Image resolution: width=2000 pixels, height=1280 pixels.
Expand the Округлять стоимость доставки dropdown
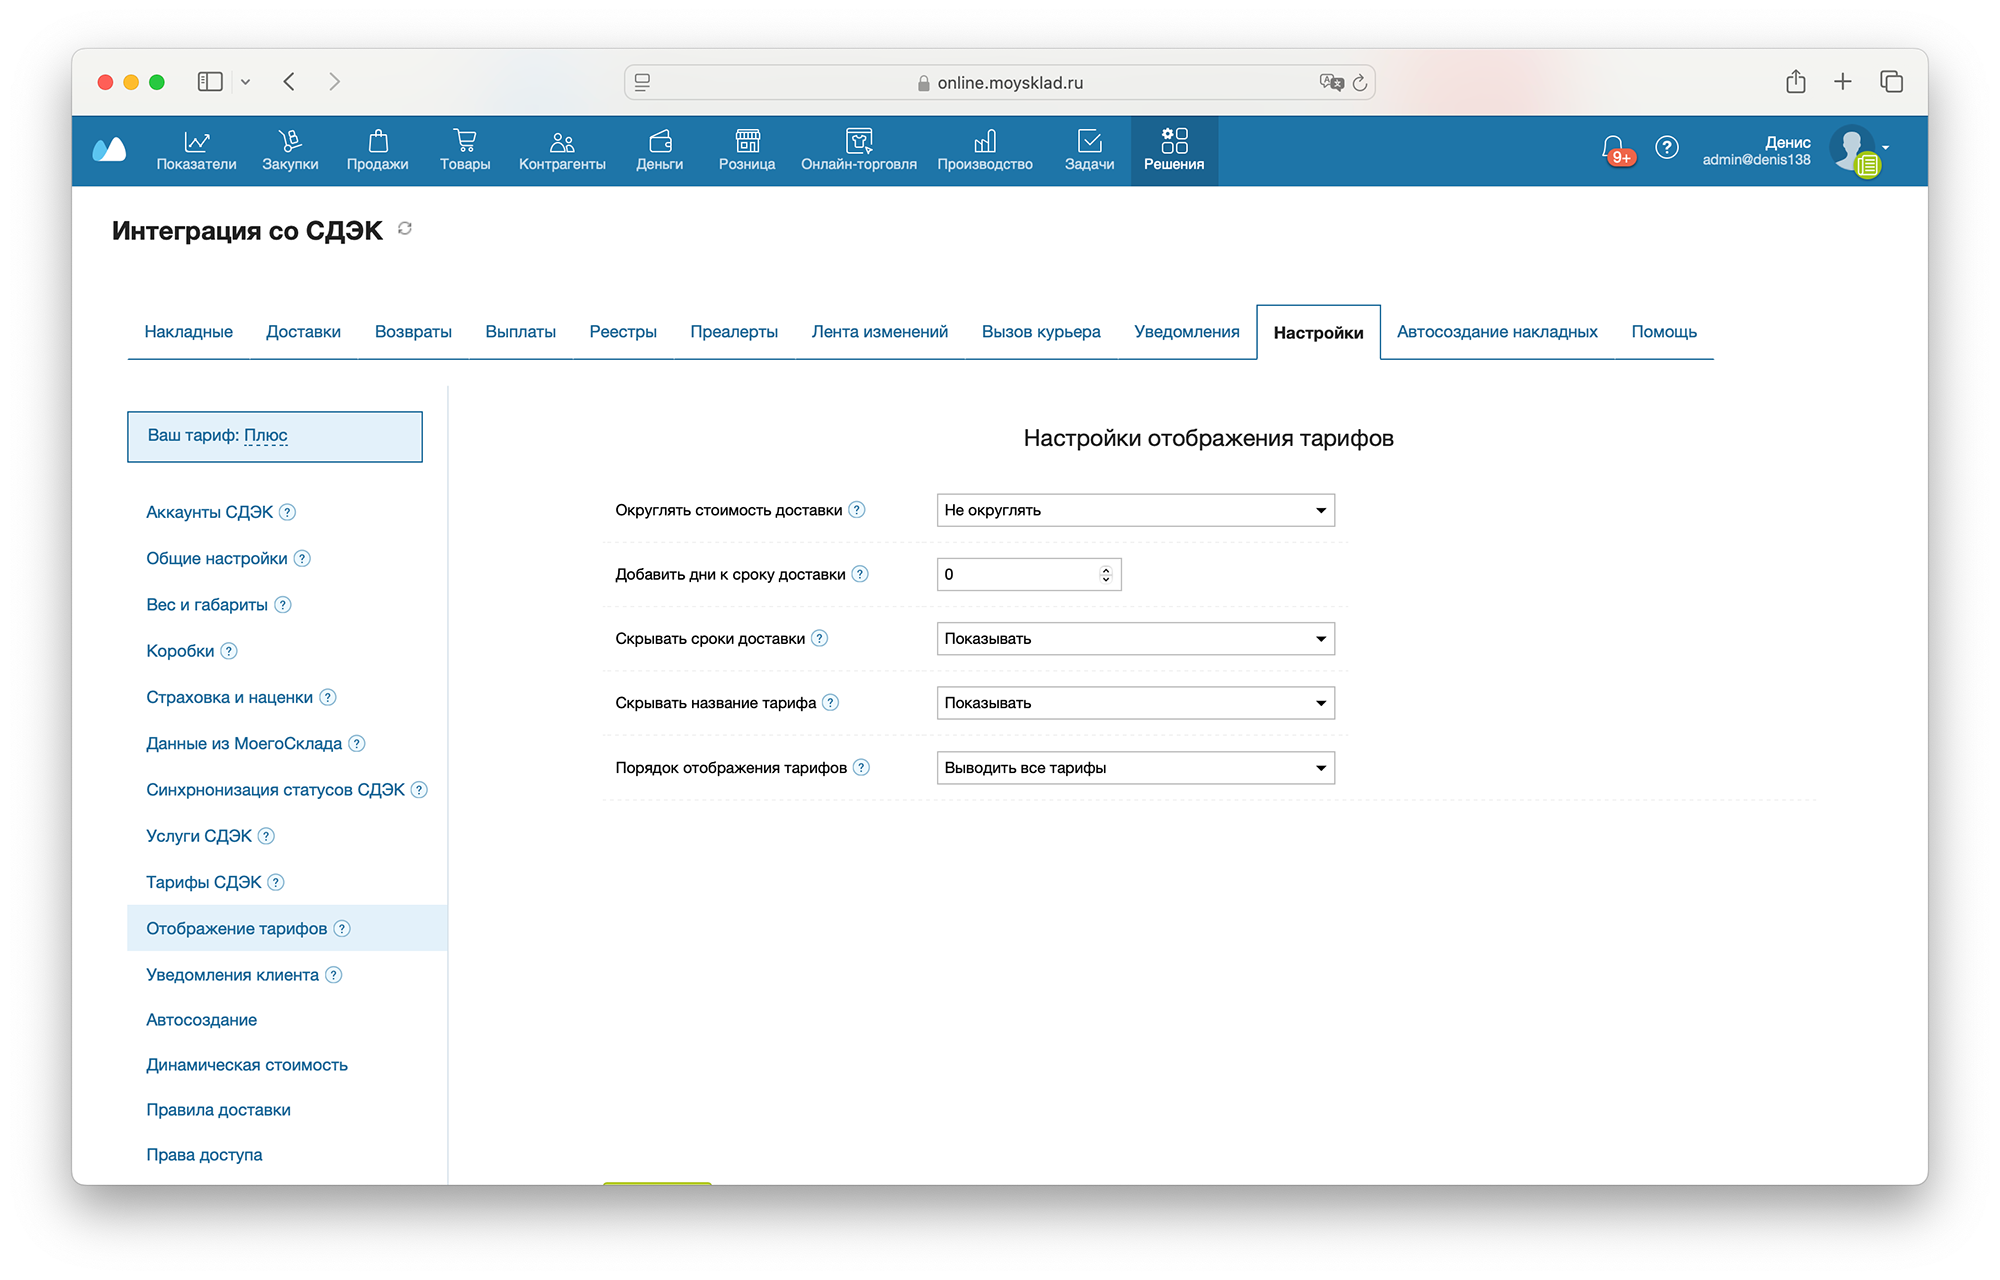click(x=1135, y=510)
